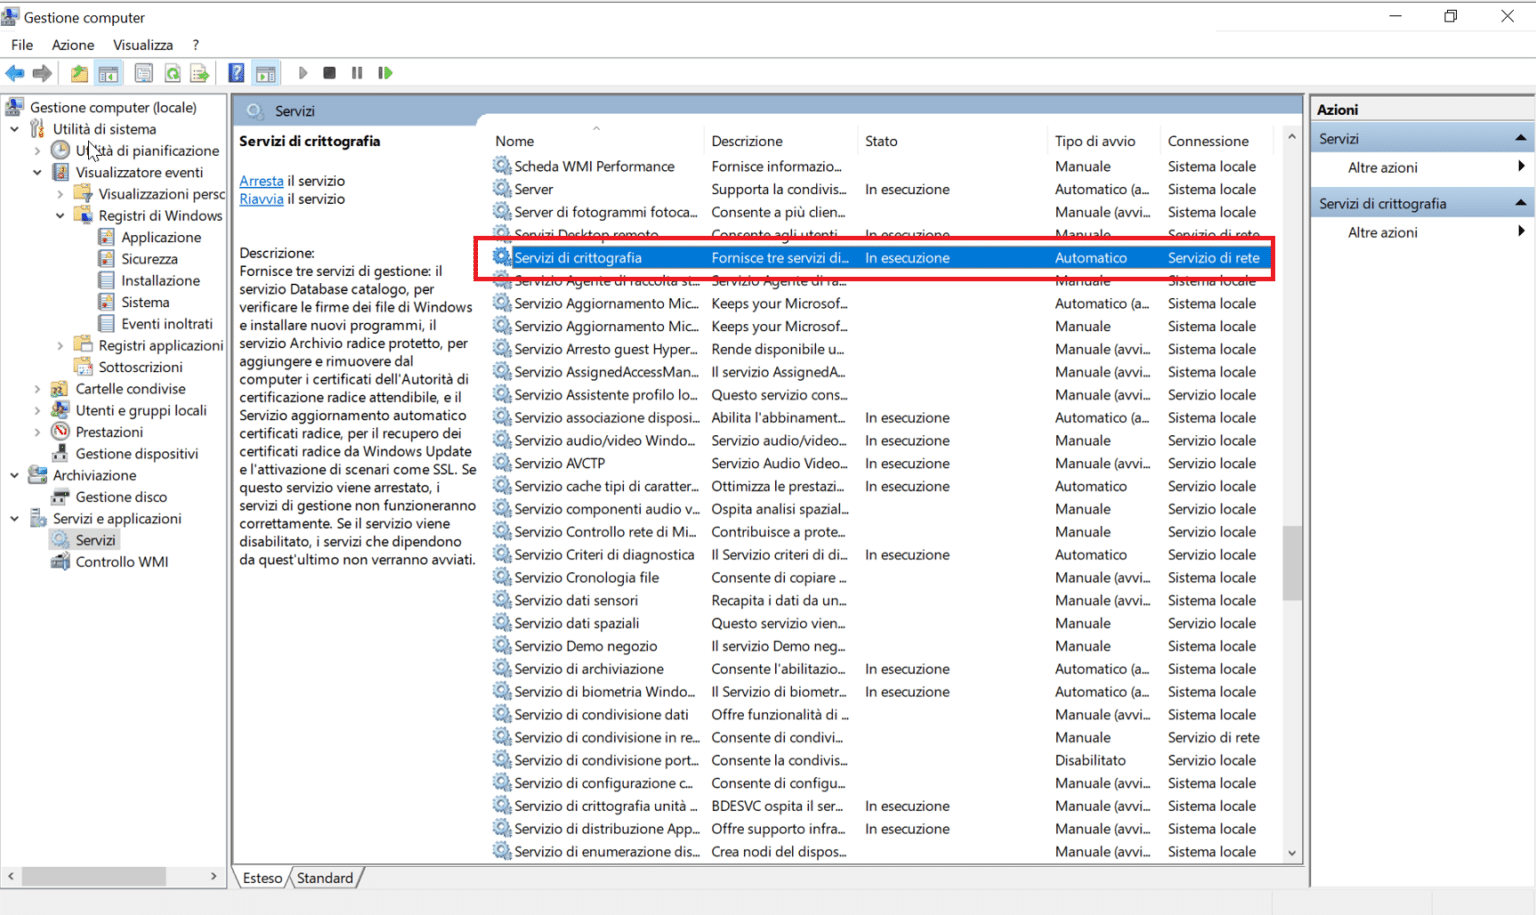1536x915 pixels.
Task: Collapse the Utilità di sistema node
Action: click(x=13, y=128)
